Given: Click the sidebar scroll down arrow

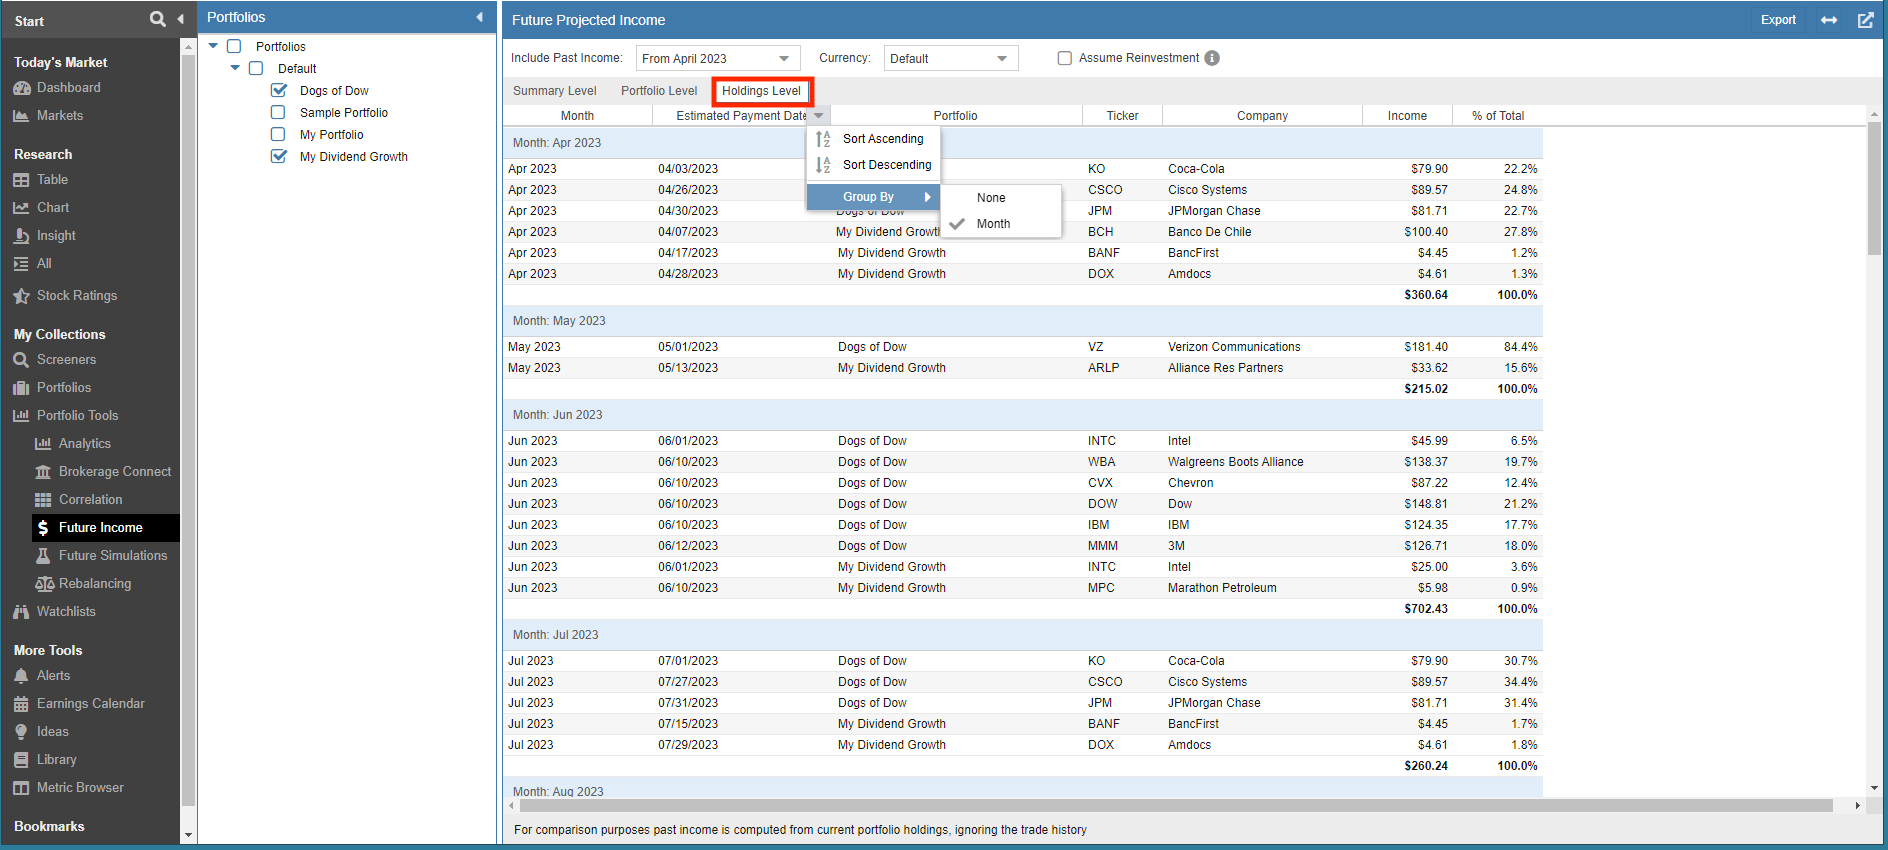Looking at the screenshot, I should pyautogui.click(x=188, y=835).
